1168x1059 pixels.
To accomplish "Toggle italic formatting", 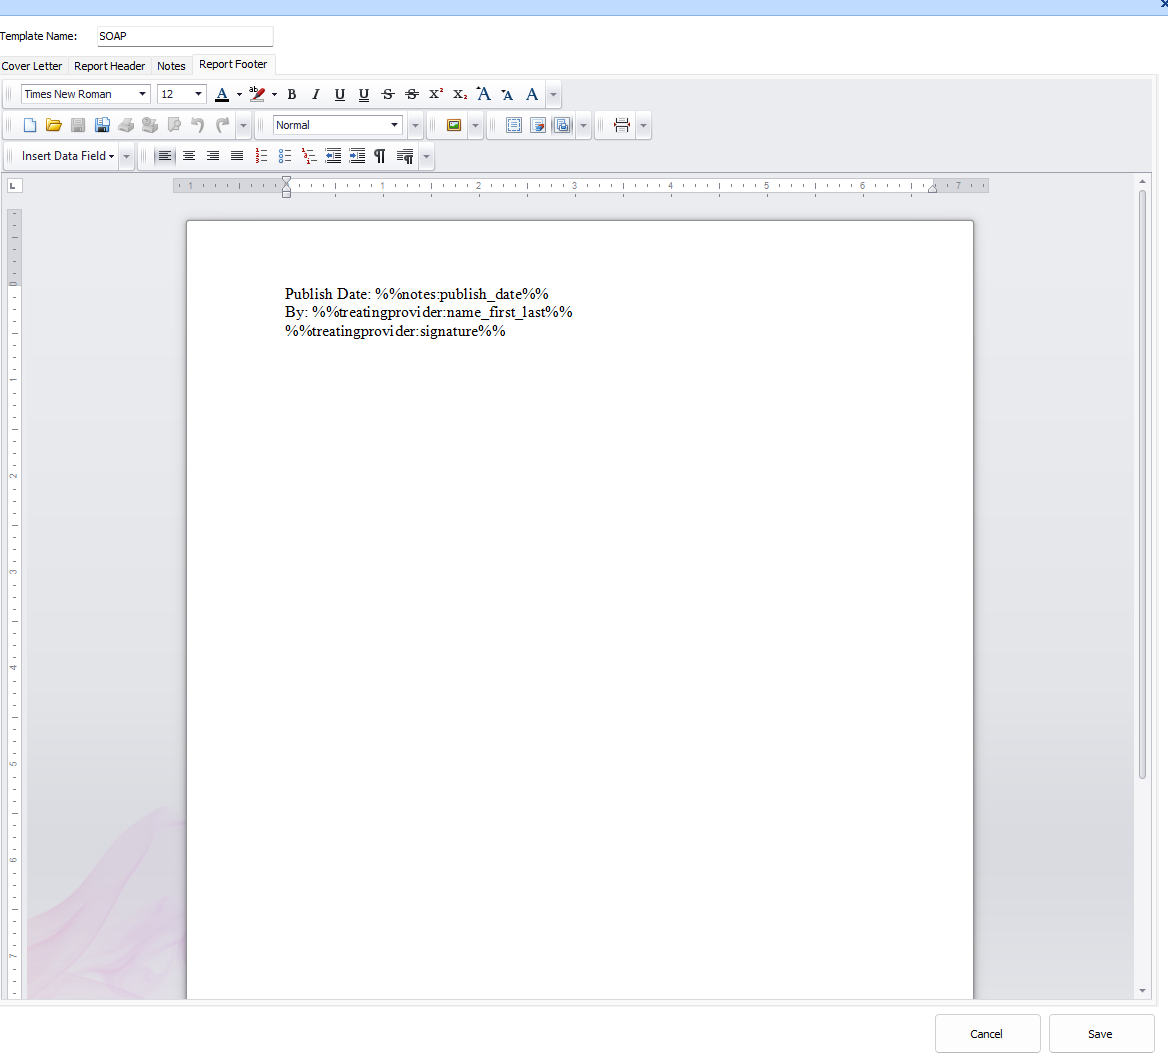I will 316,94.
